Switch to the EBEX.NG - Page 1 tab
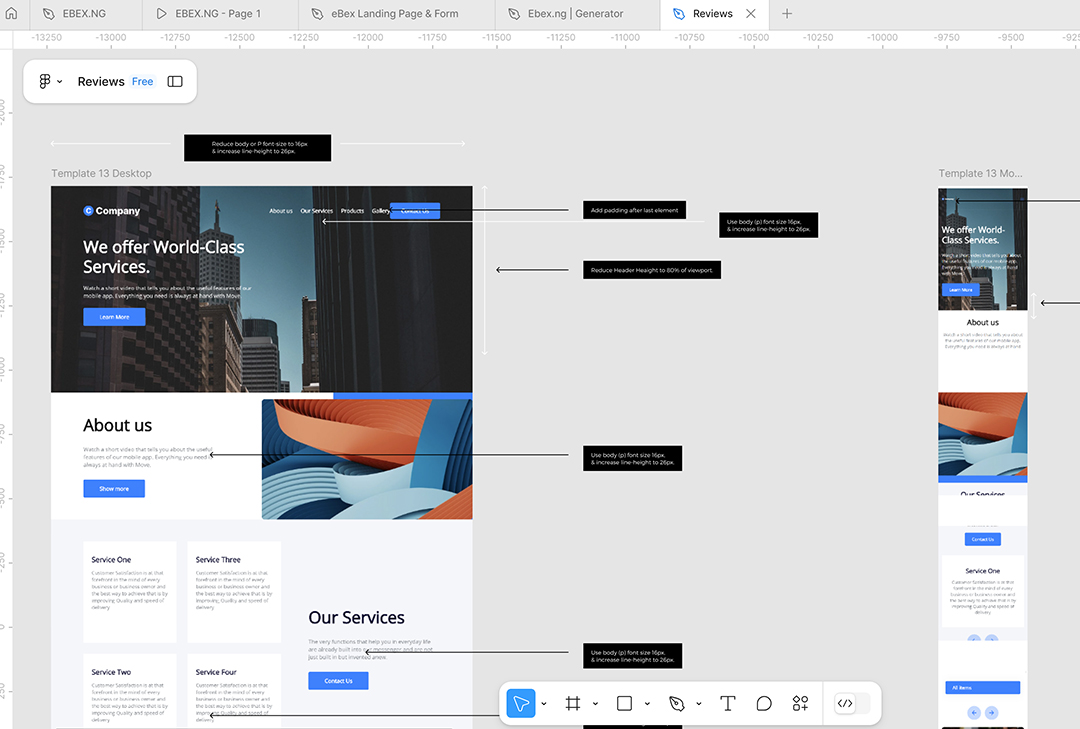1080x729 pixels. point(220,14)
